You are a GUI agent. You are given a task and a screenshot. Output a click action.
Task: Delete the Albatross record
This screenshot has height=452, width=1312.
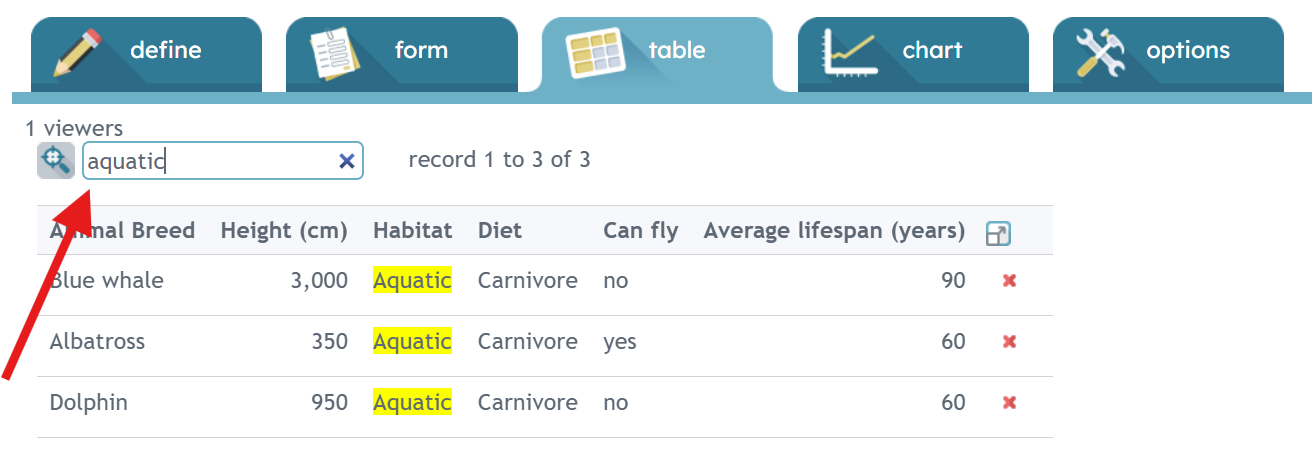(1009, 342)
